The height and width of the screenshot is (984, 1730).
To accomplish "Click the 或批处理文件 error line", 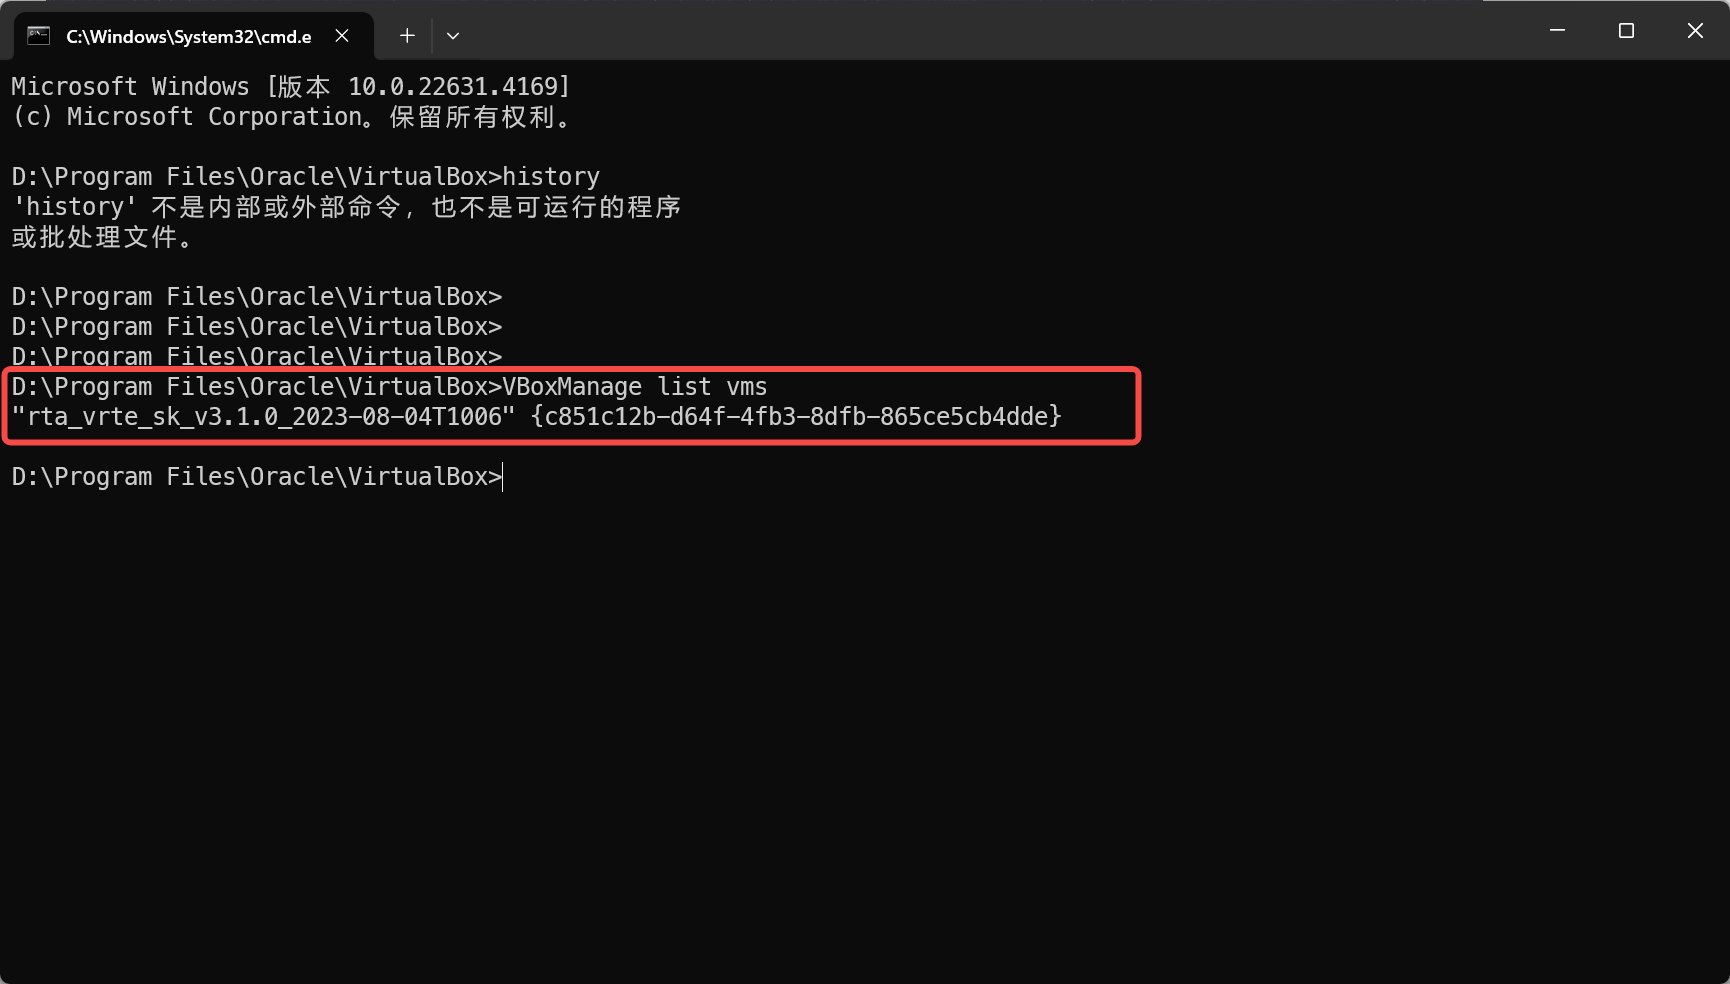I will 100,237.
